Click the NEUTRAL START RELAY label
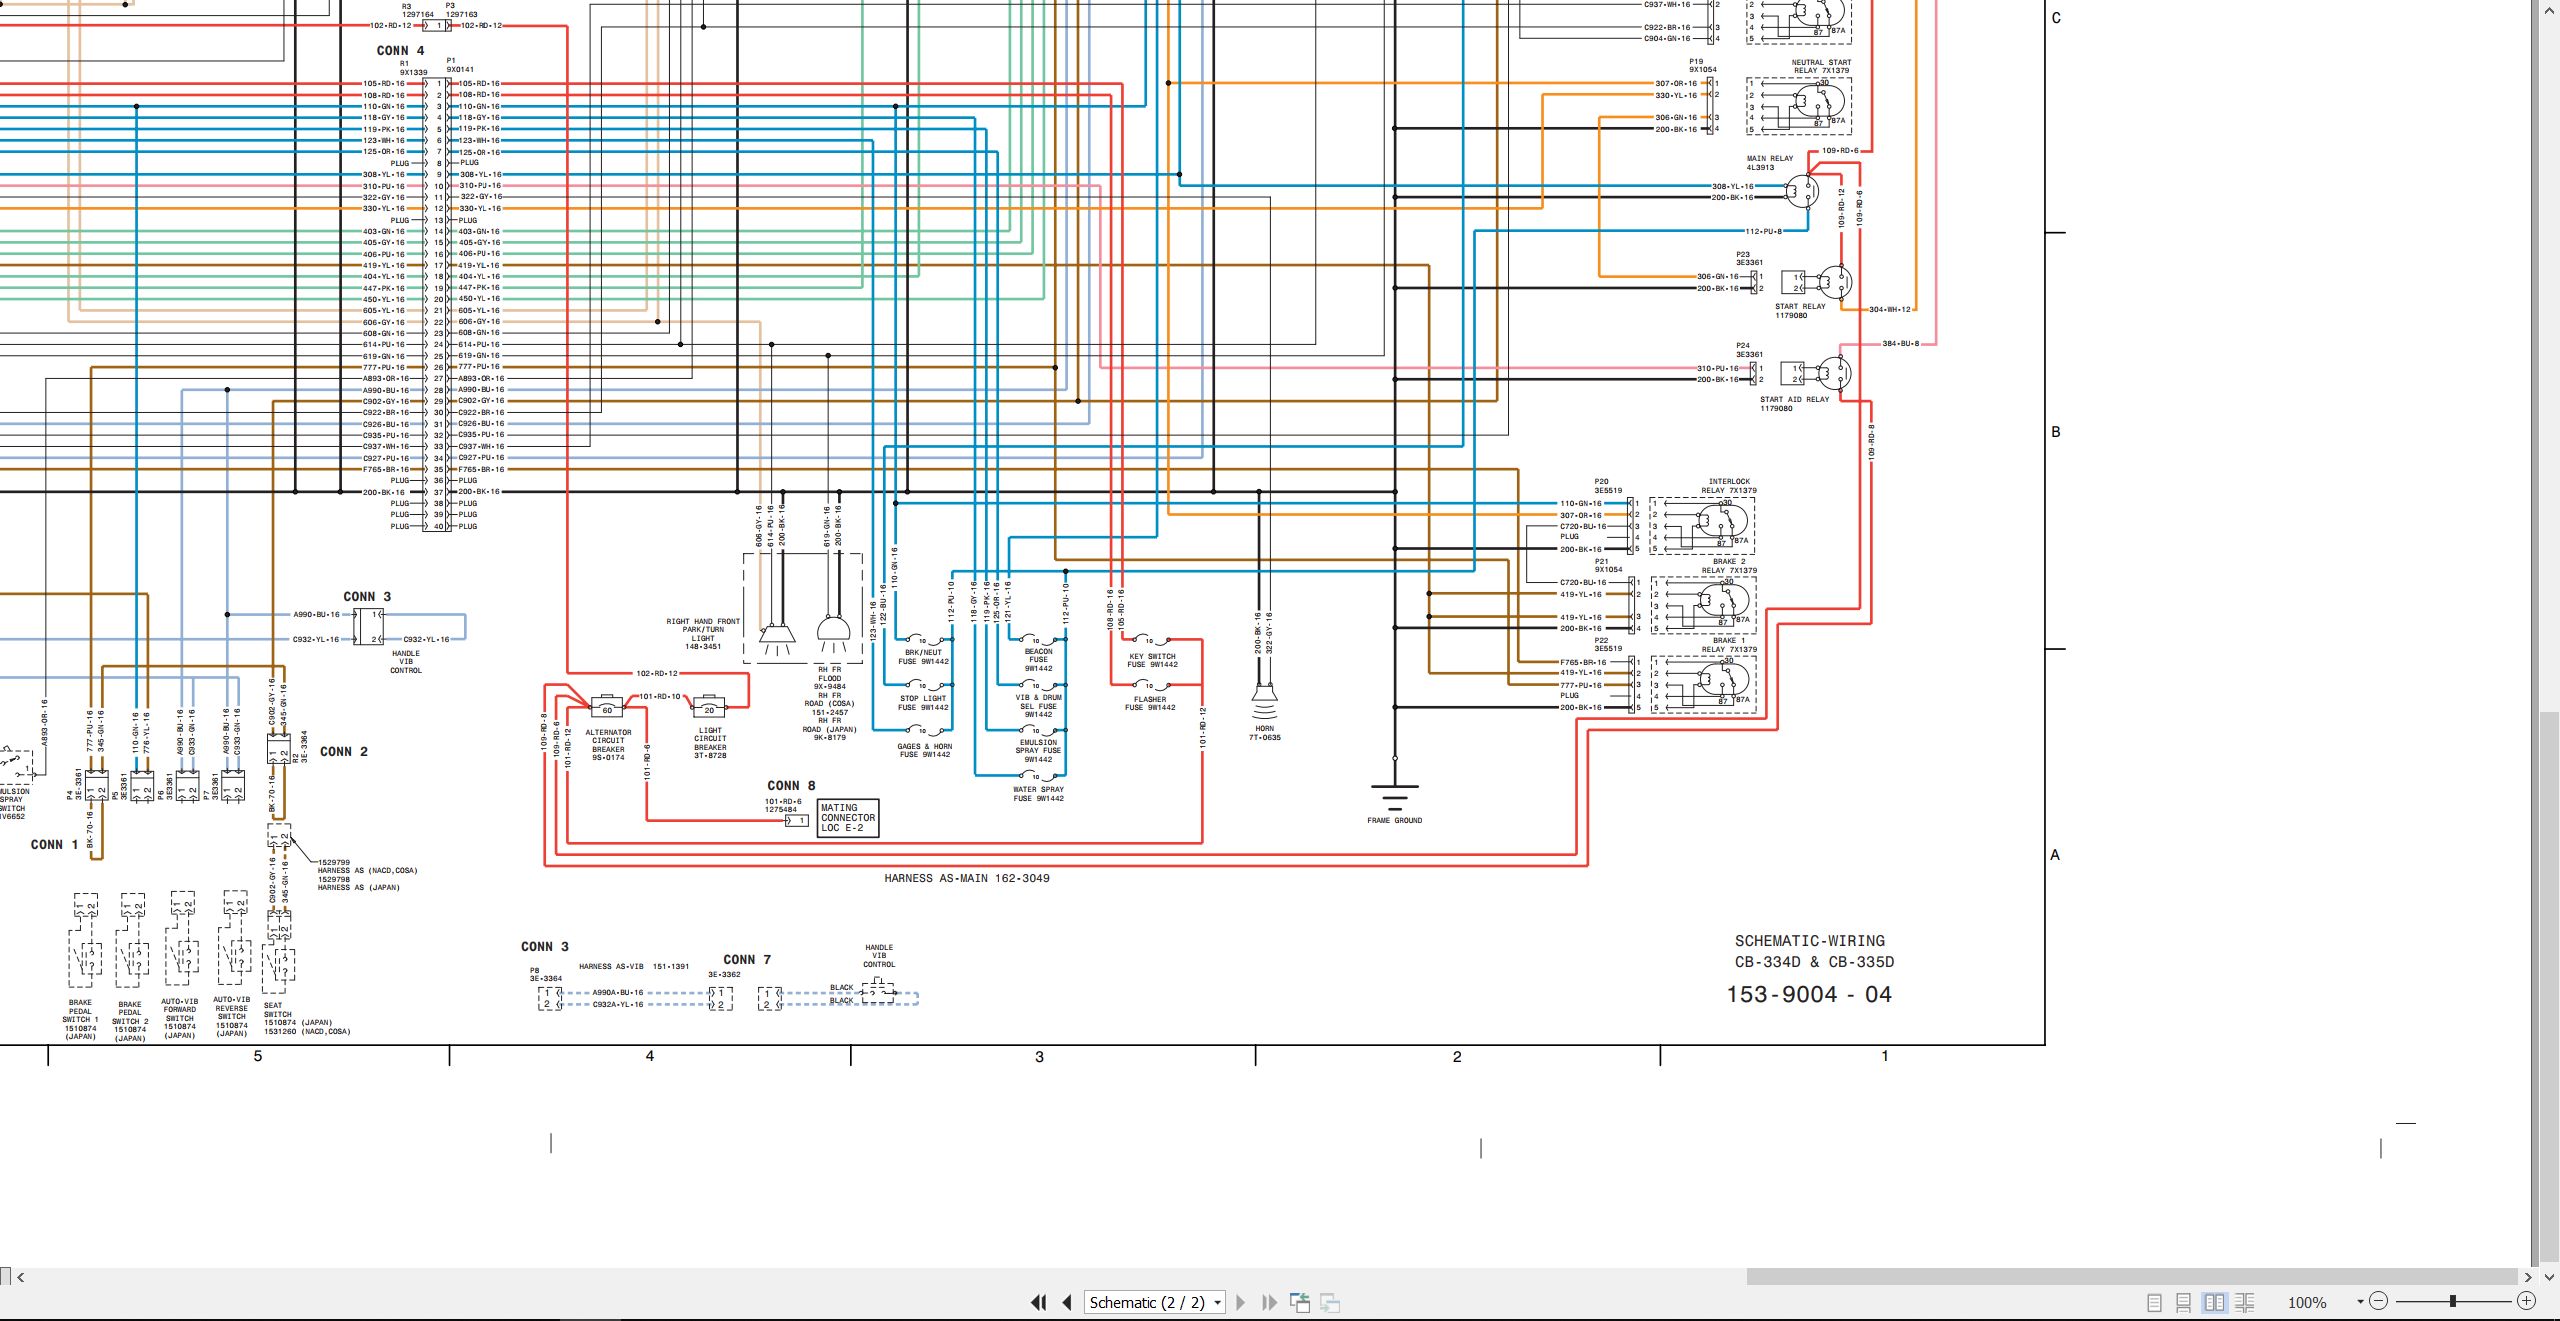Screen dimensions: 2560x1321 (1821, 66)
